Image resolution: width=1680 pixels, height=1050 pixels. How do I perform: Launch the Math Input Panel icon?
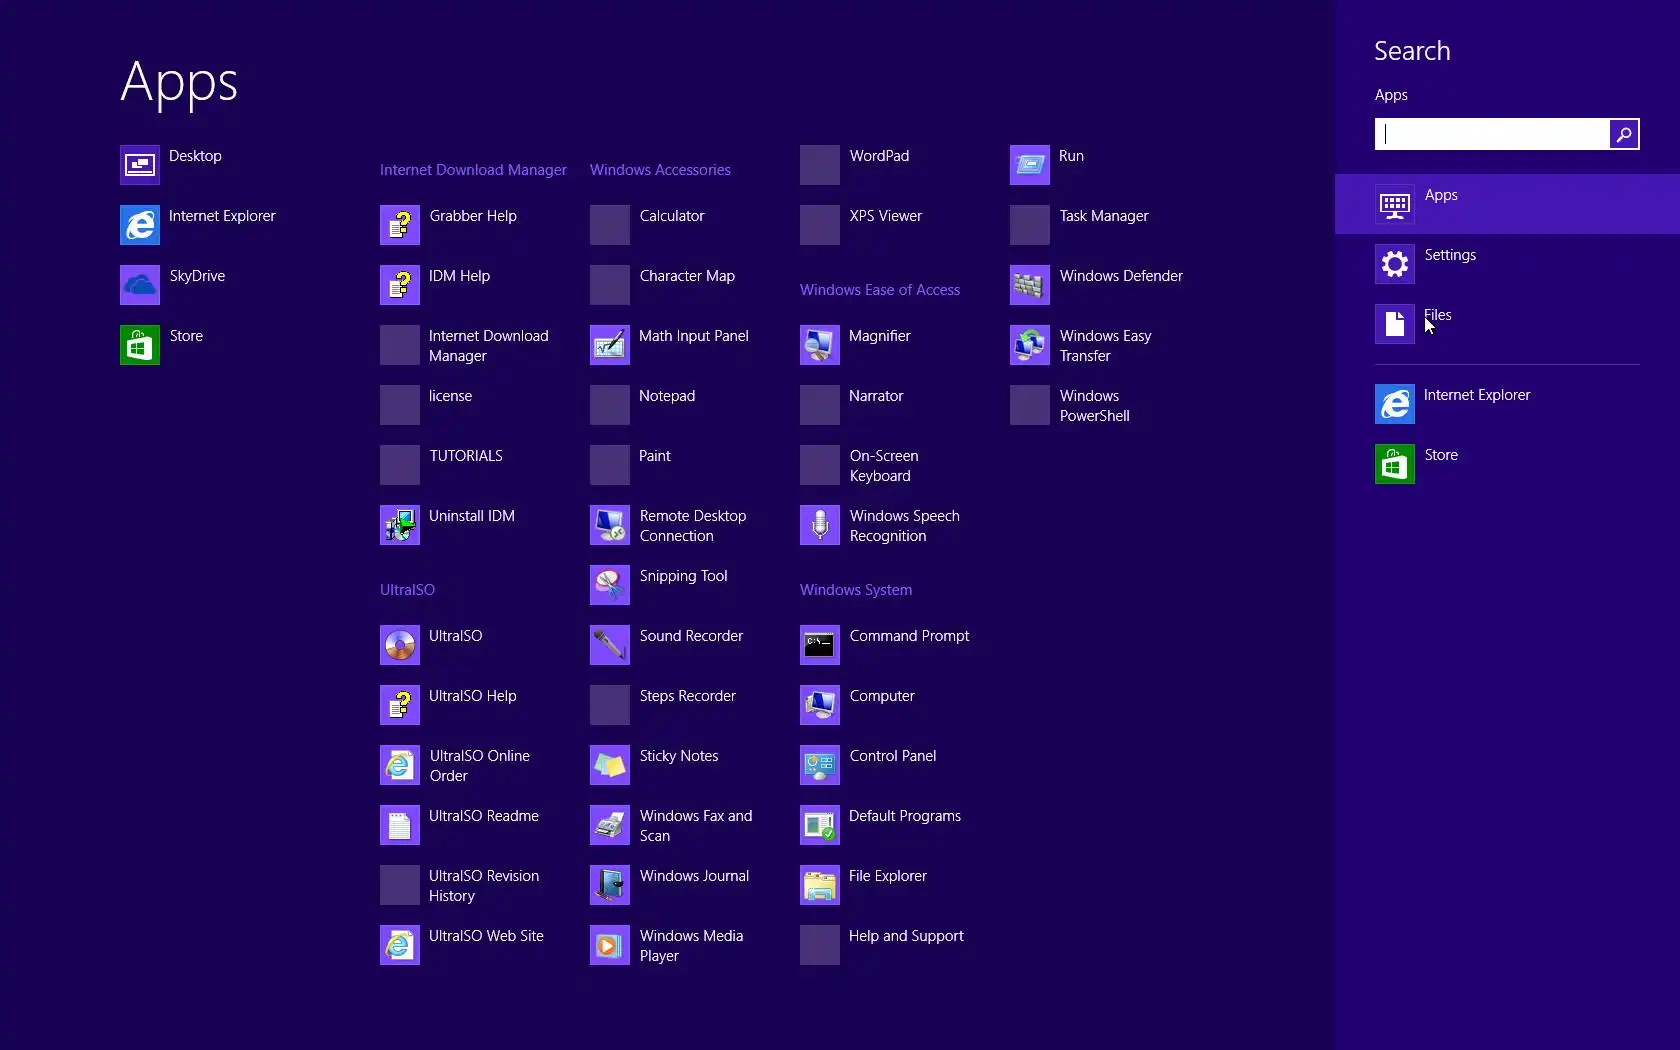click(610, 345)
